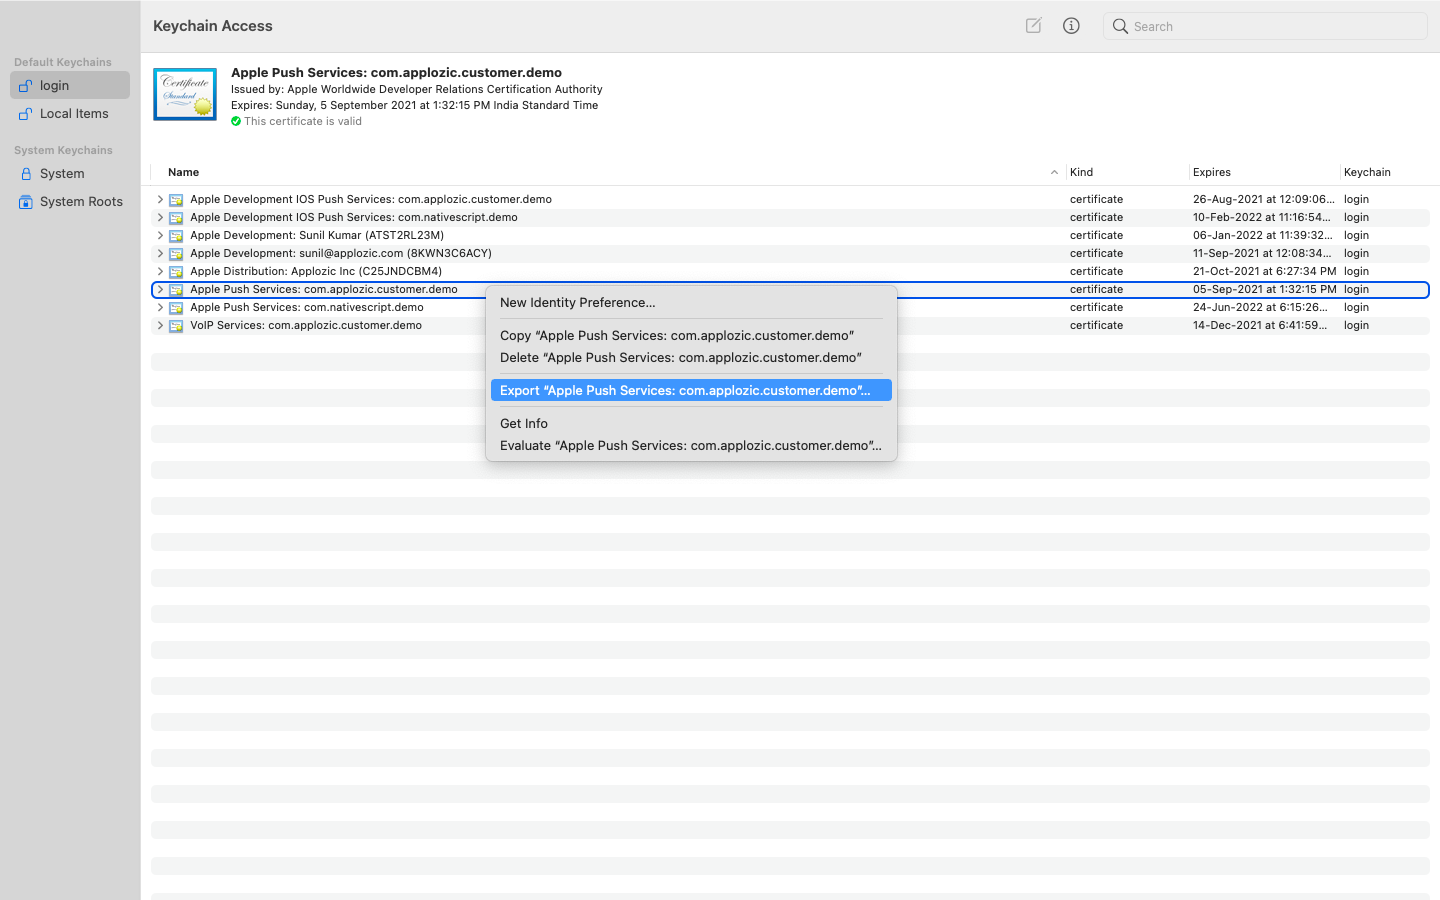This screenshot has height=900, width=1440.
Task: Click certificate icon for sunil@applozic.com row
Action: 176,254
